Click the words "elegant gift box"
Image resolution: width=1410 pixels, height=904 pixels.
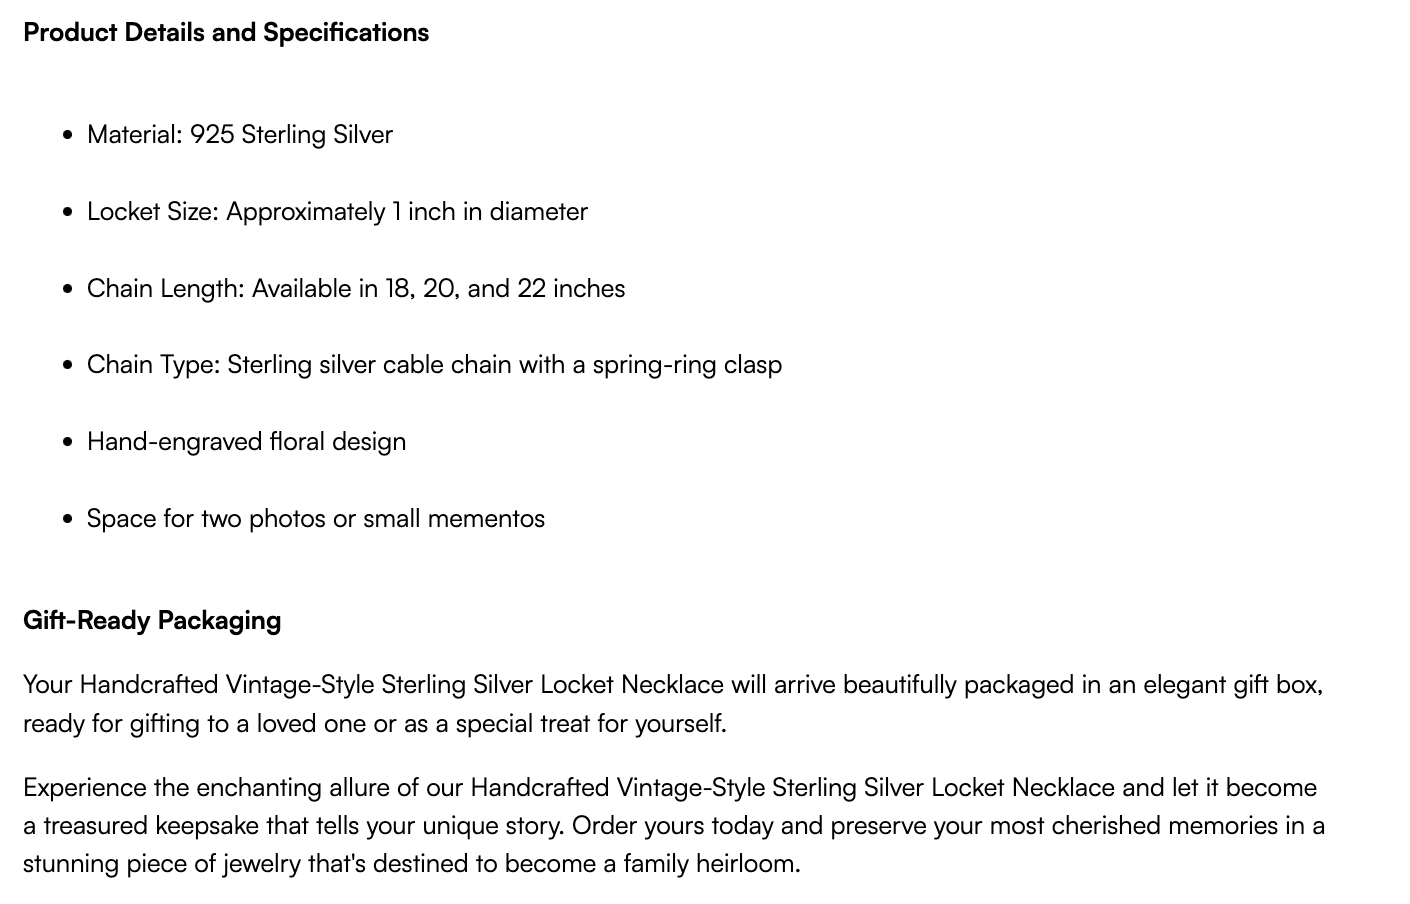click(x=1232, y=685)
